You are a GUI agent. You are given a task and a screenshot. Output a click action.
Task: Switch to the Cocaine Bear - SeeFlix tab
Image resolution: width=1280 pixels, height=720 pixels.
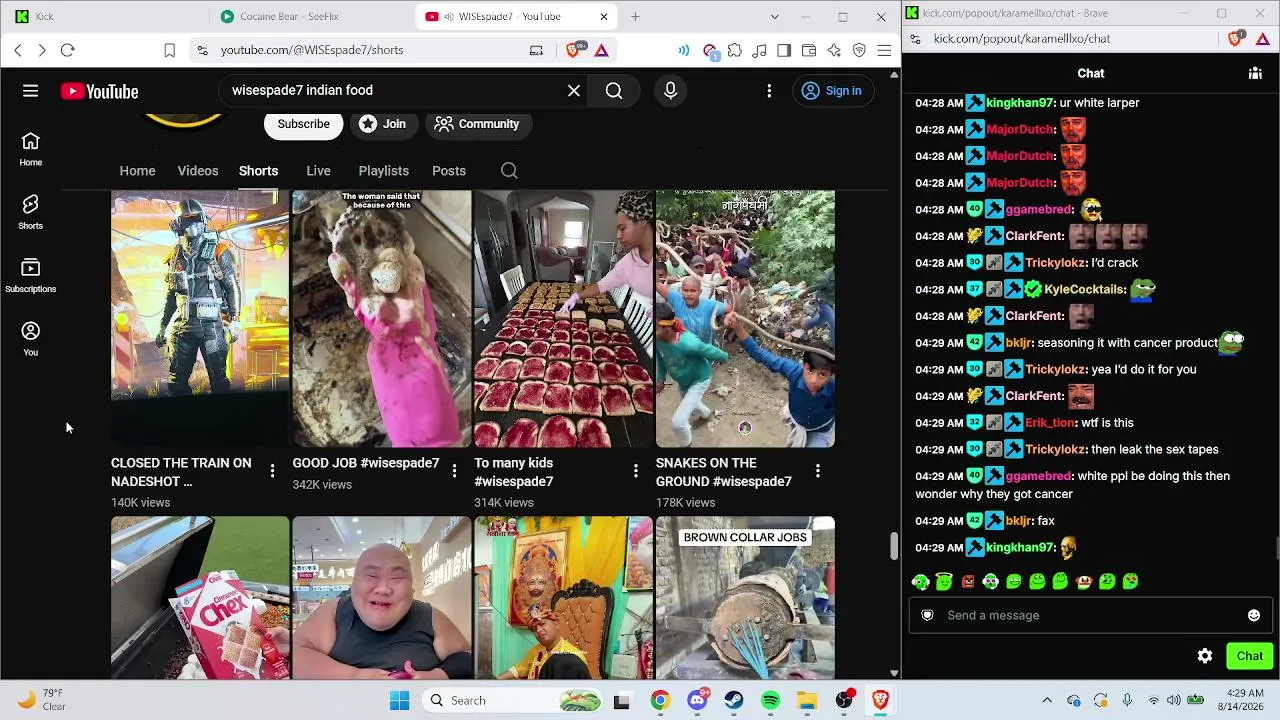tap(310, 17)
